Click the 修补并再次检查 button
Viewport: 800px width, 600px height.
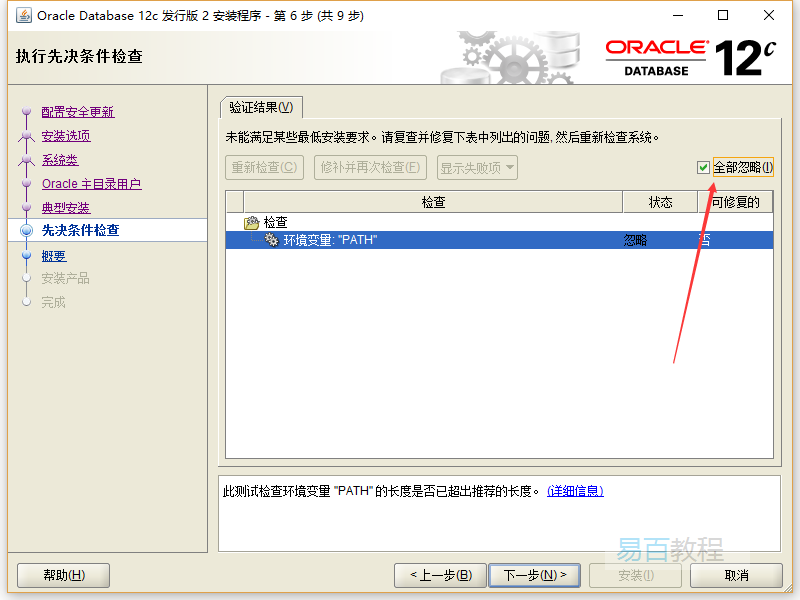pyautogui.click(x=370, y=168)
